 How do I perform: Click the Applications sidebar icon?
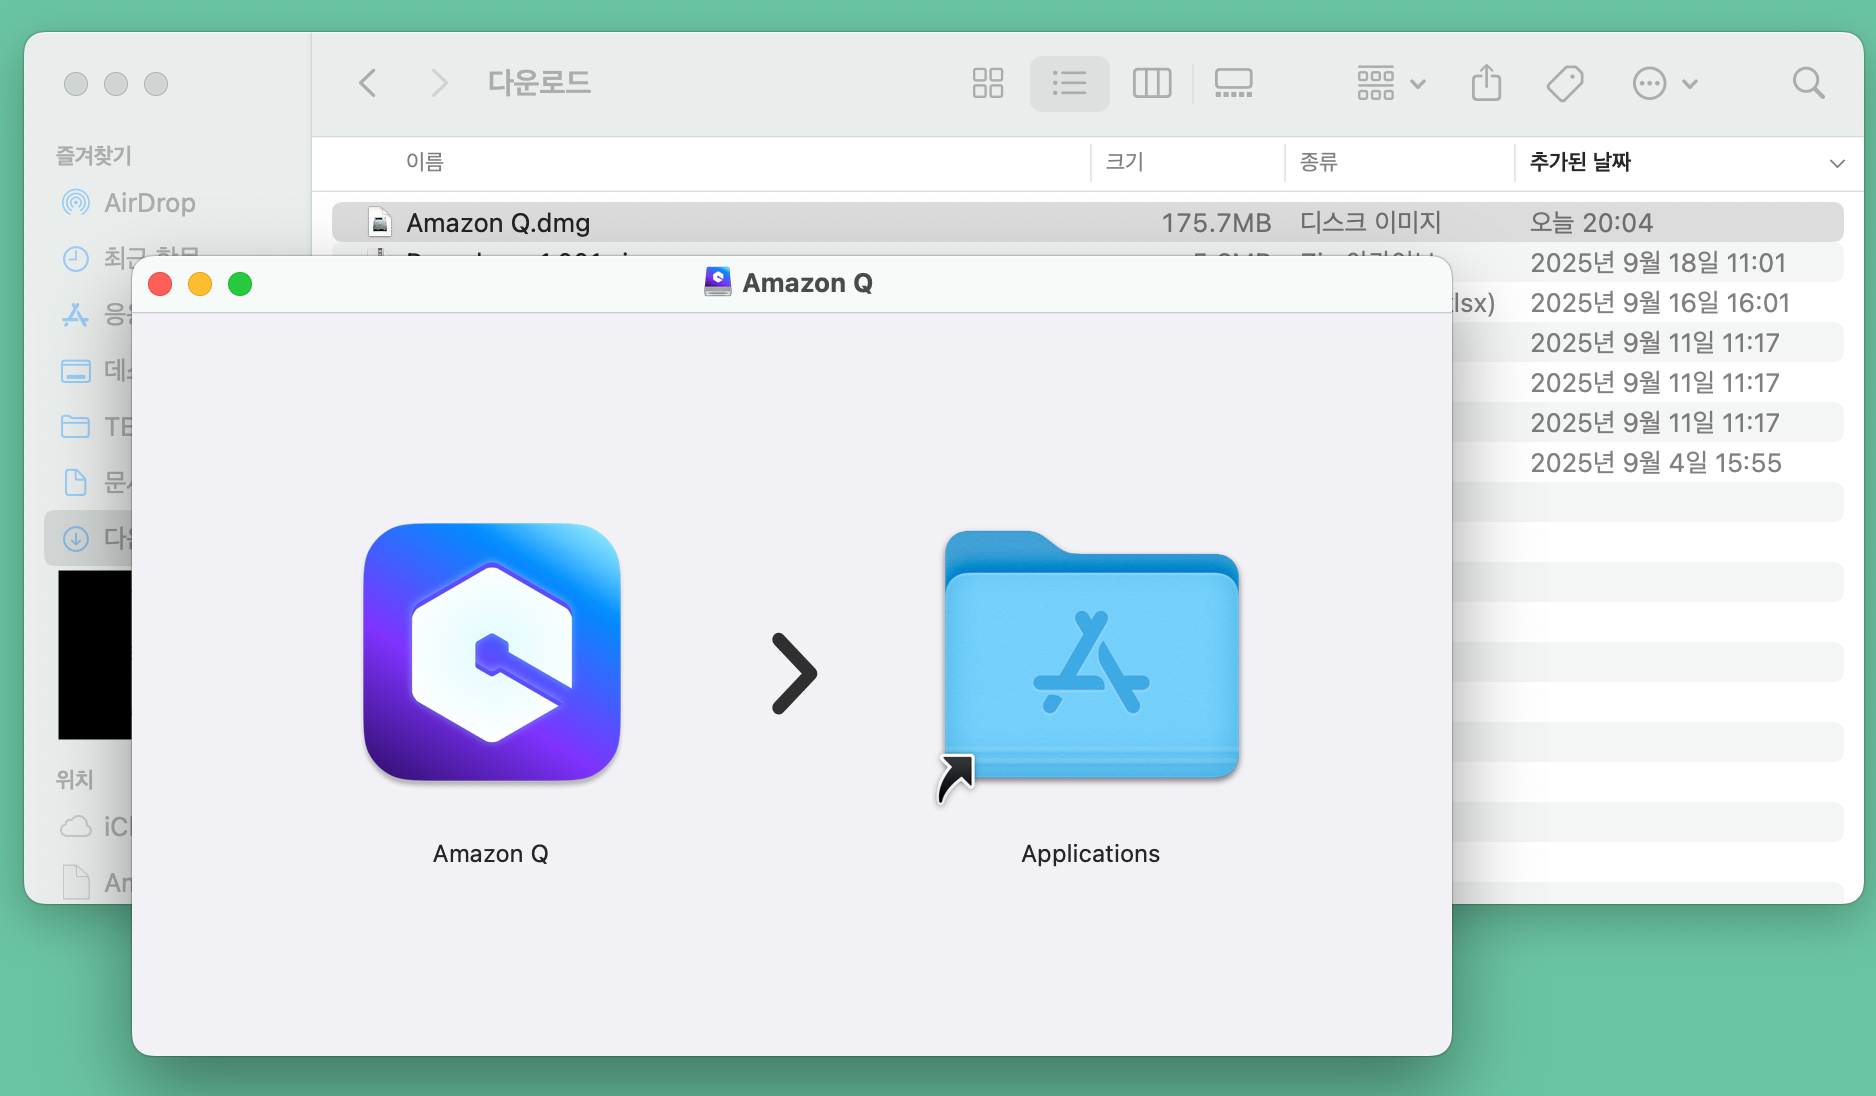click(x=76, y=315)
